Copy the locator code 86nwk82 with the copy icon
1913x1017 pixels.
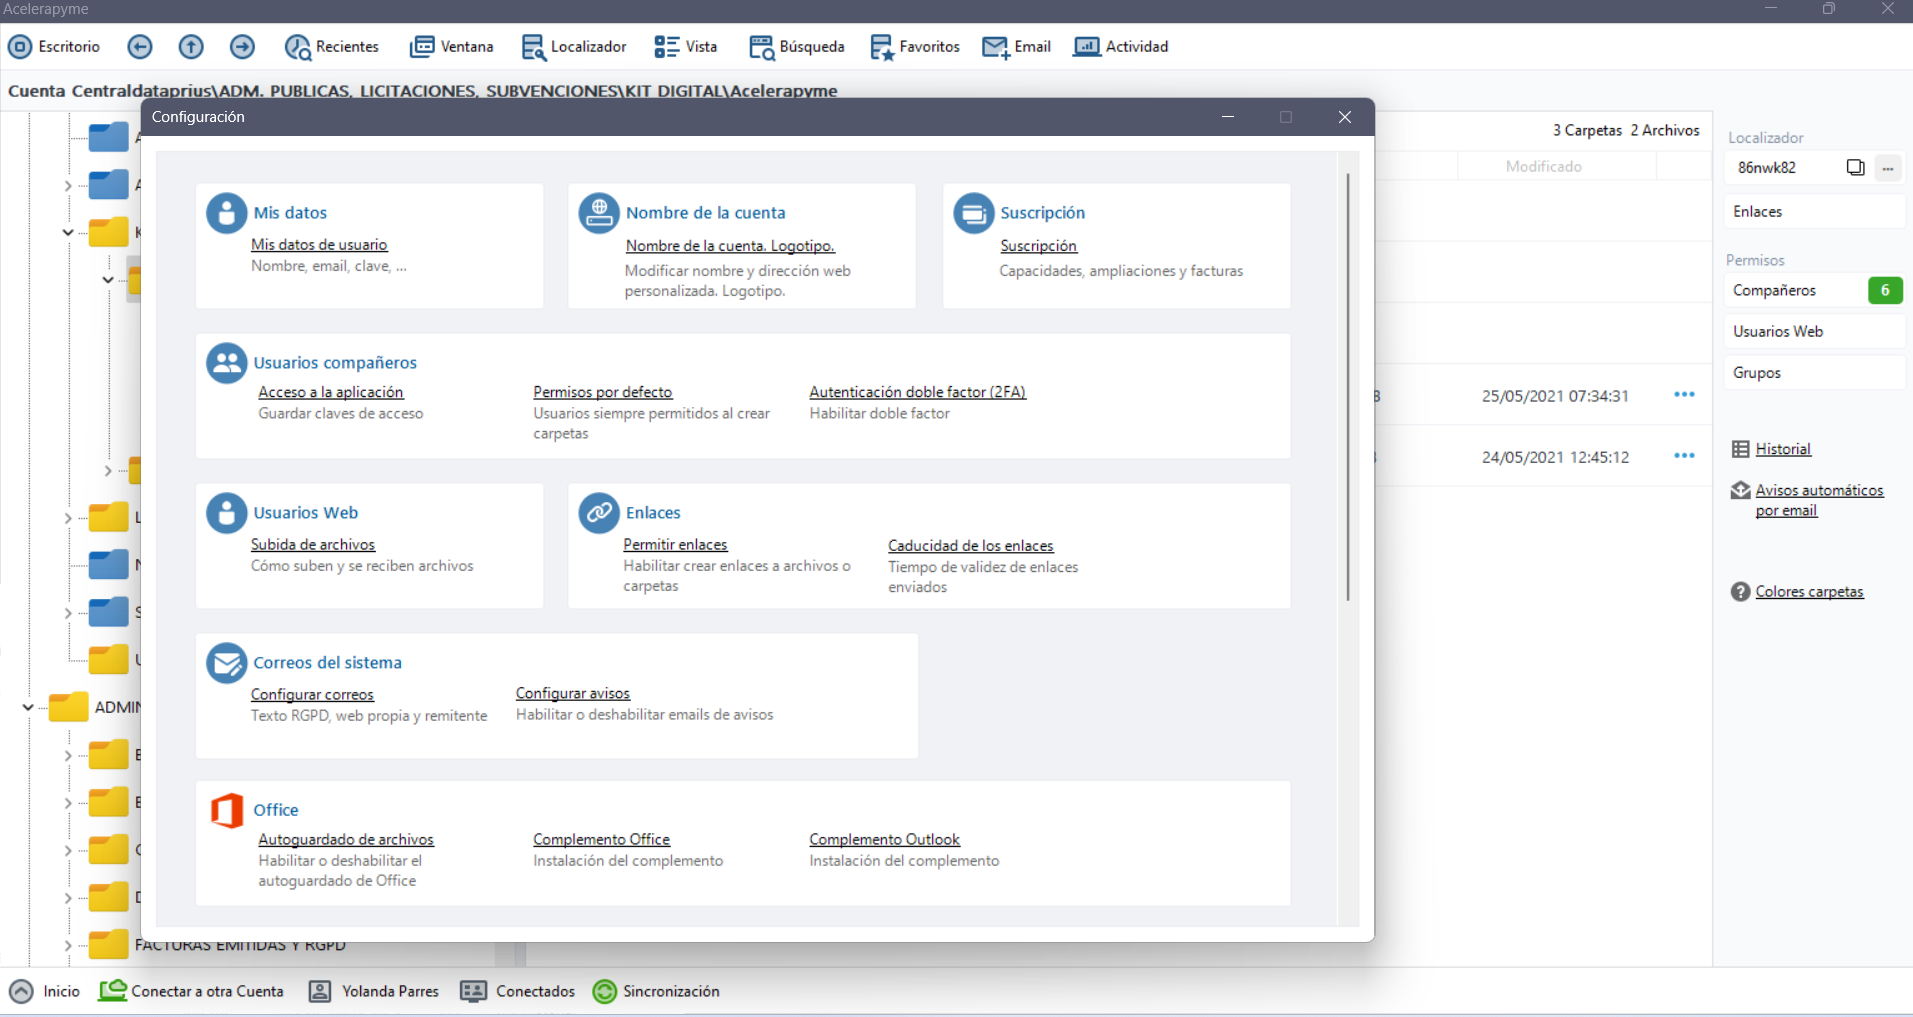[1855, 168]
